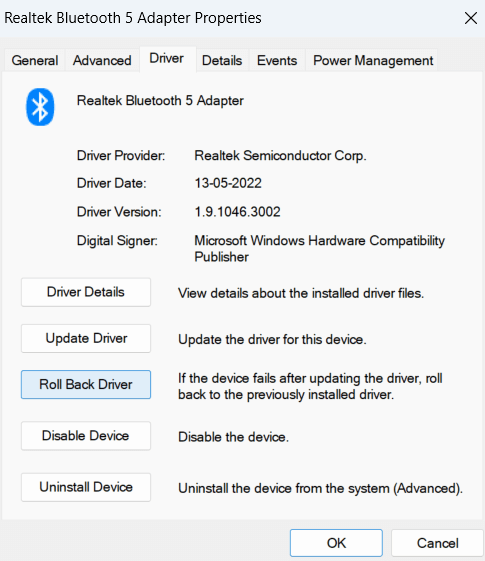Screen dimensions: 485x561
Task: Go to the Details tab
Action: 222,60
